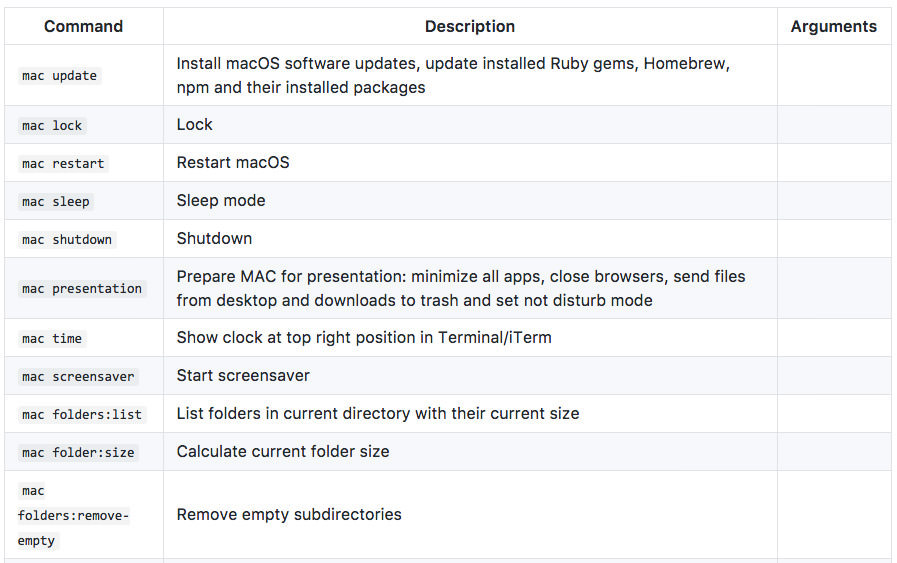Click the 'mac restart' command code
This screenshot has width=897, height=563.
pos(63,164)
